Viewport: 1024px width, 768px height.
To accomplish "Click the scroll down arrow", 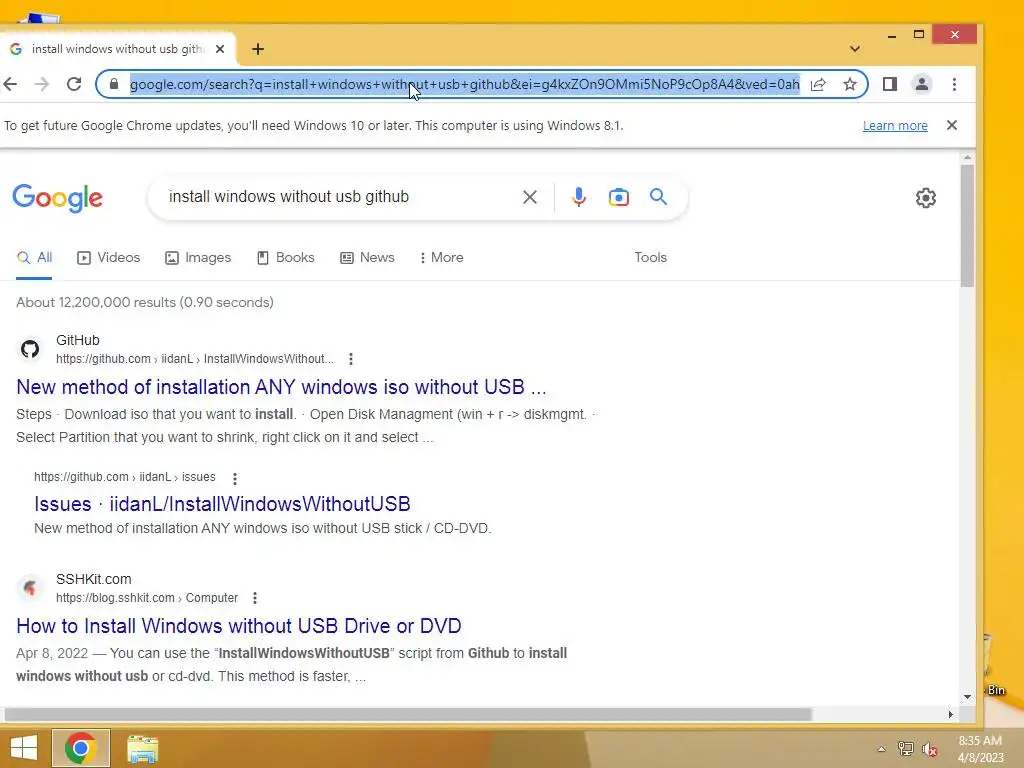I will 967,697.
